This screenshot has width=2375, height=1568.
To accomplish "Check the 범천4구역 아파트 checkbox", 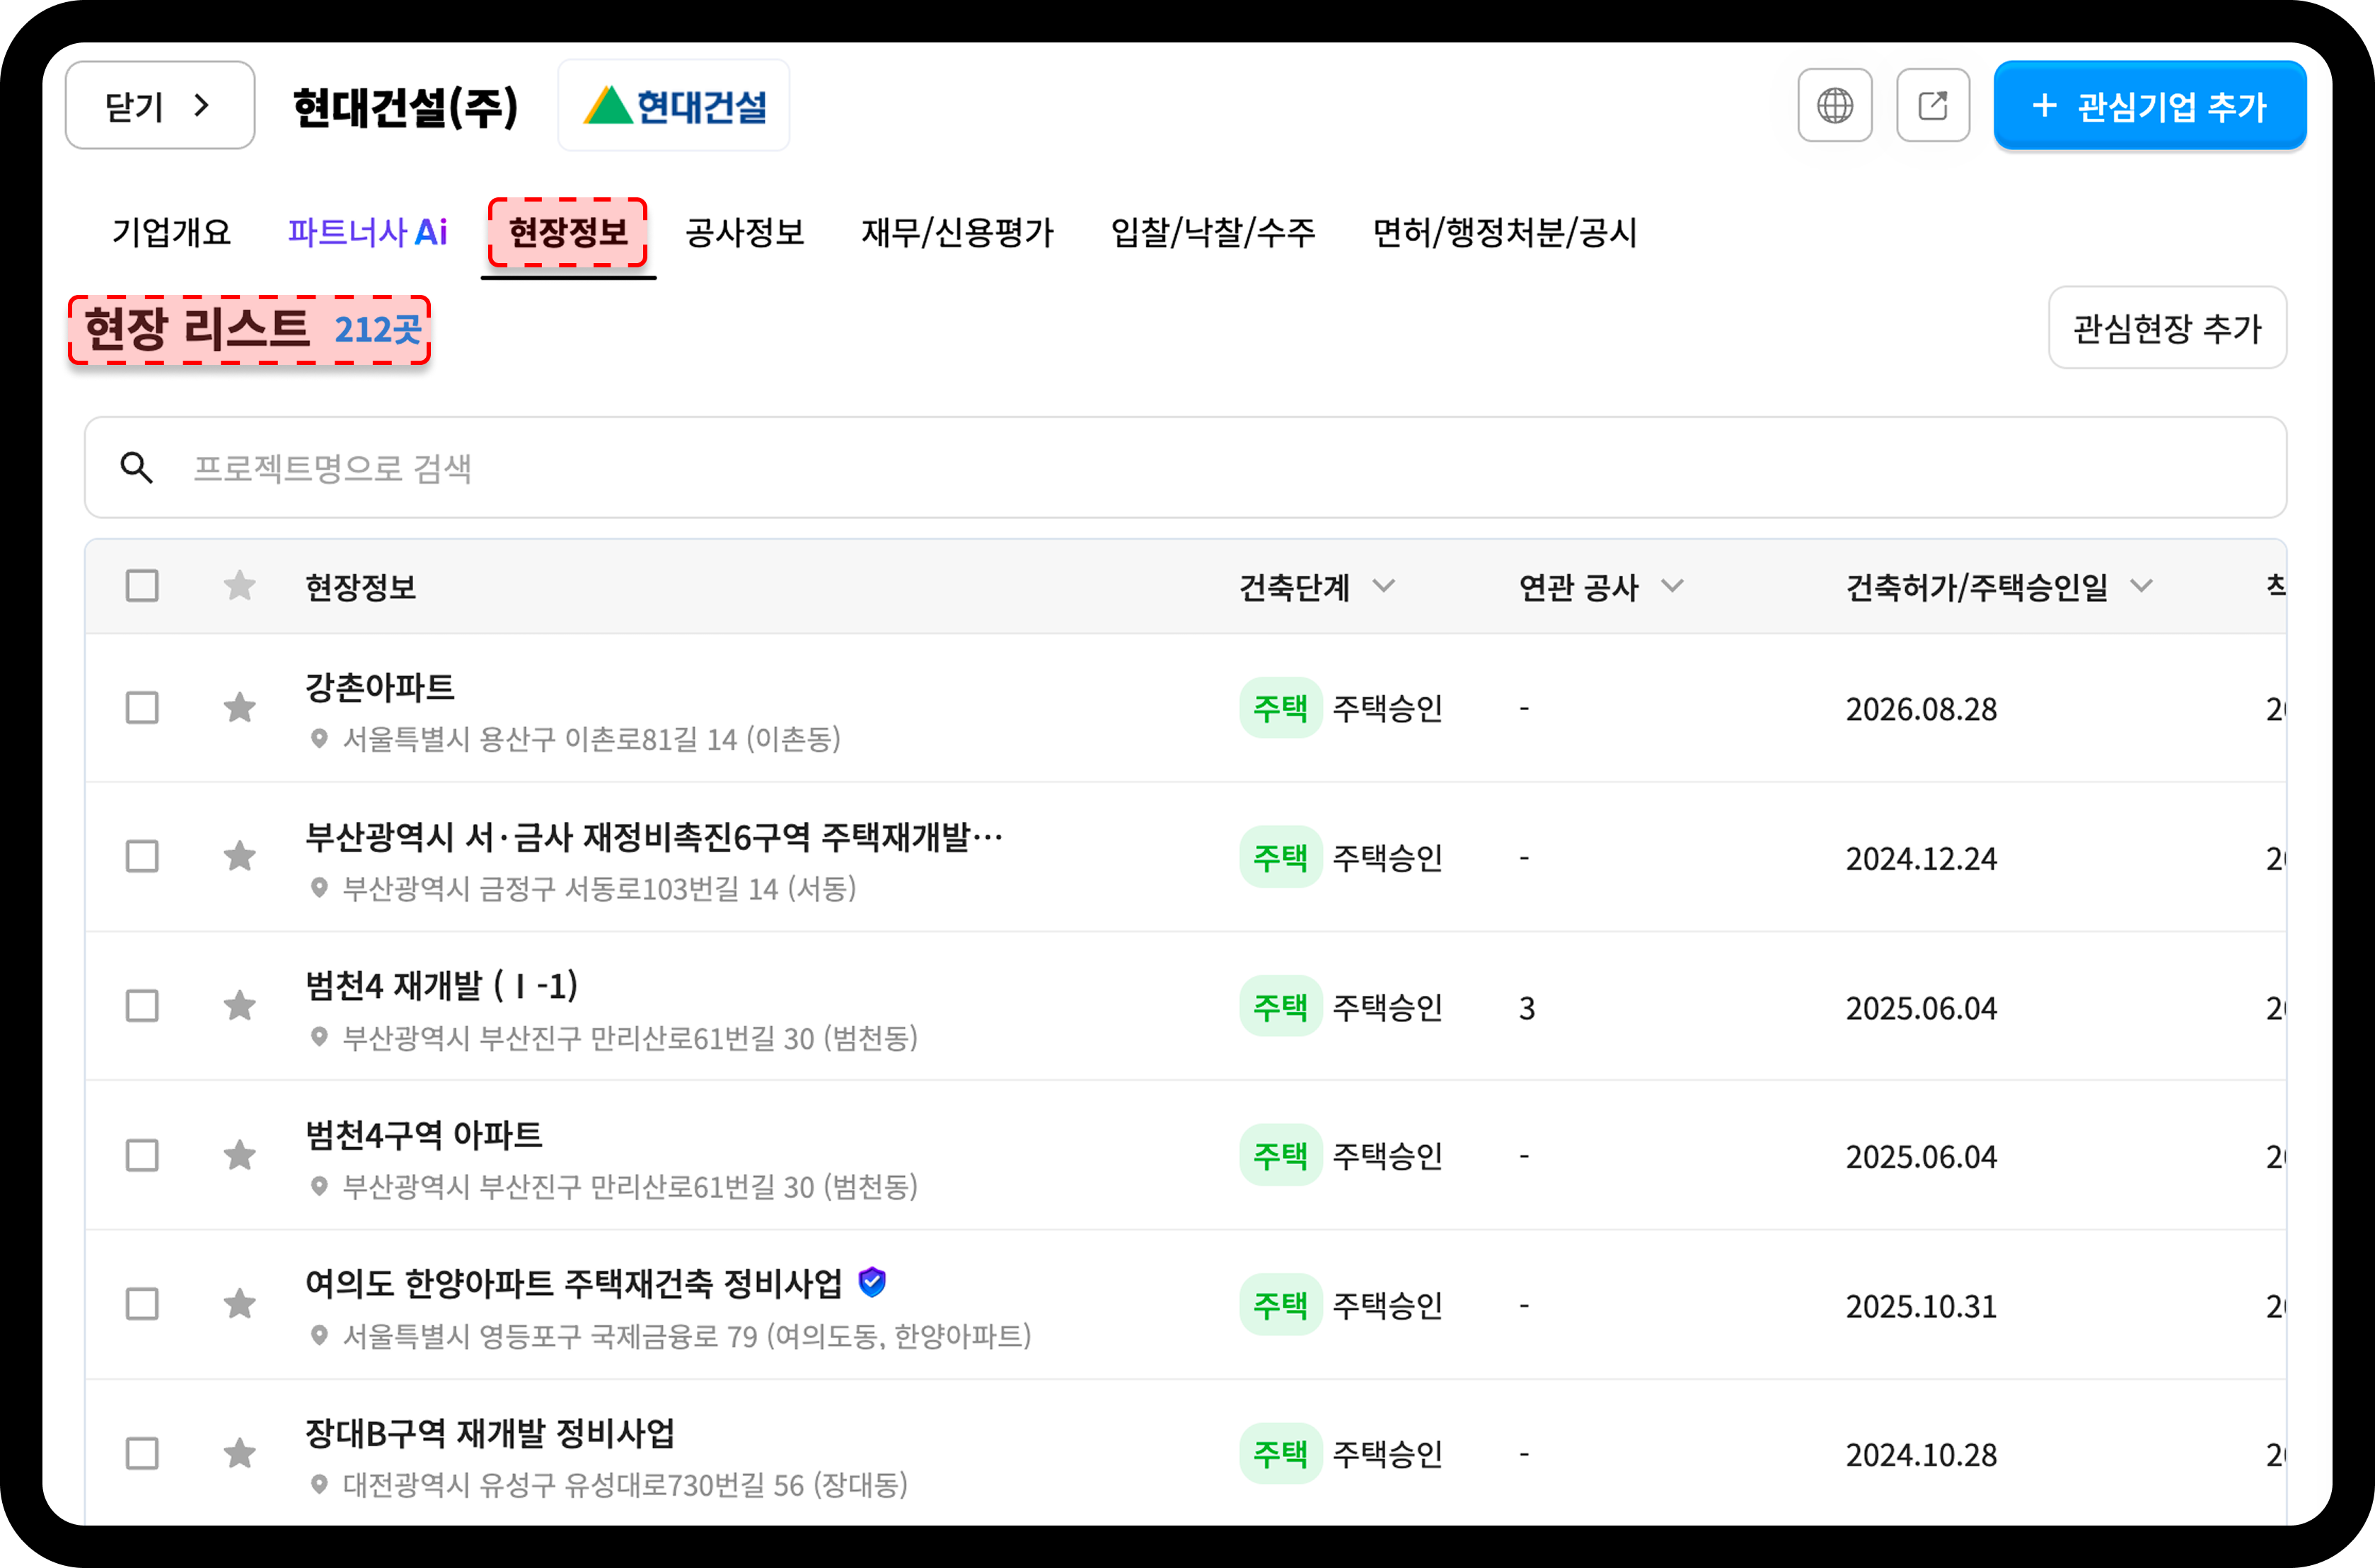I will (142, 1155).
